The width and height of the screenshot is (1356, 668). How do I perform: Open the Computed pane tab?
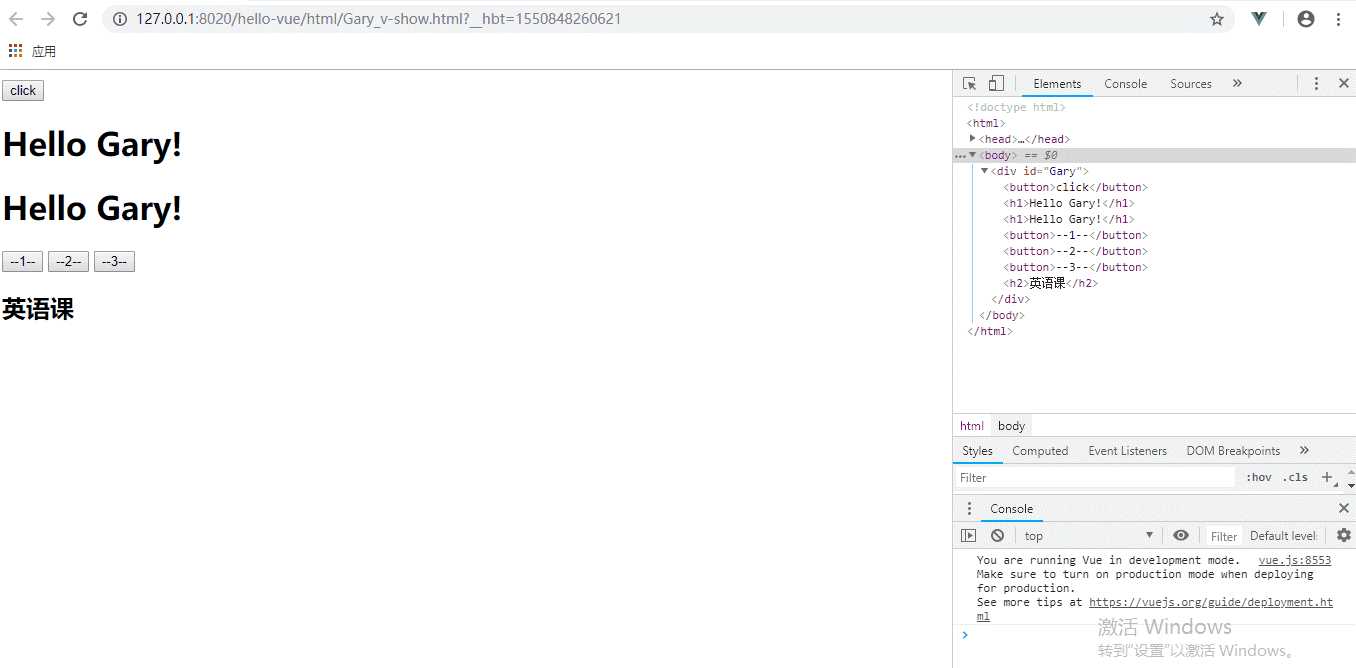[1040, 451]
